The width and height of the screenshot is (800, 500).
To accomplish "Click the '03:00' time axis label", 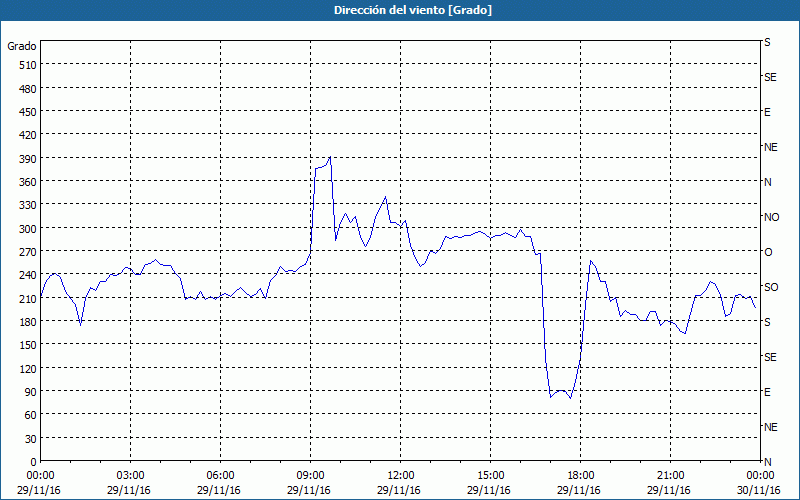I will coord(131,476).
